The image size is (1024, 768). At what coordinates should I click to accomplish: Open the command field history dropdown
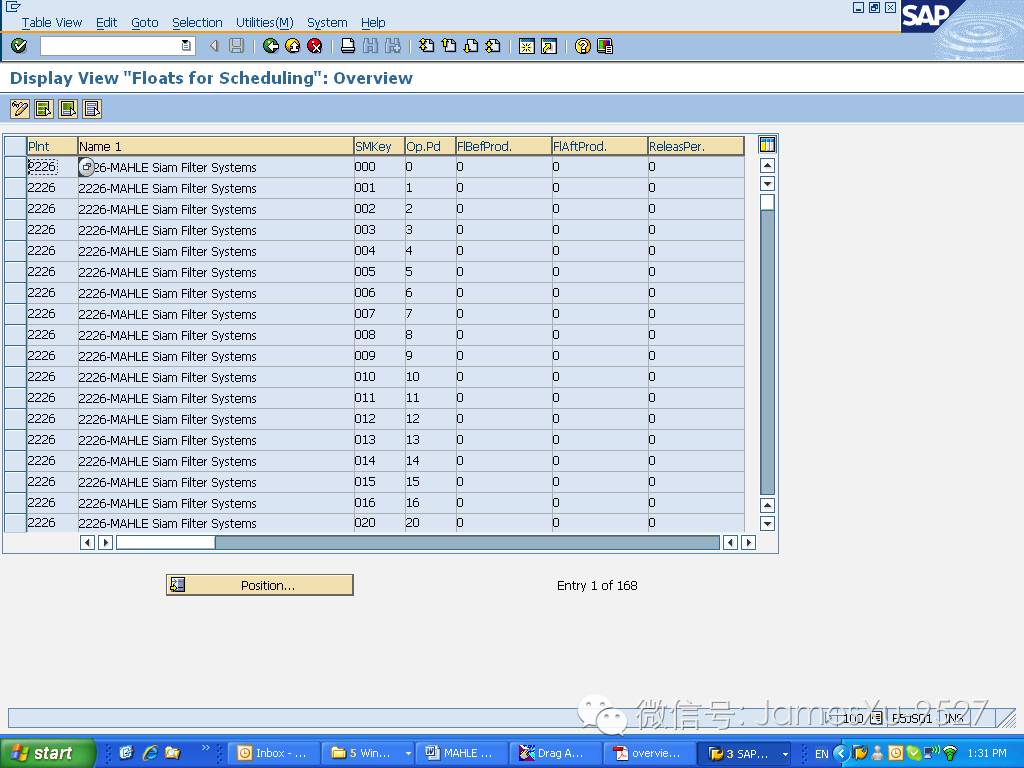(x=186, y=46)
